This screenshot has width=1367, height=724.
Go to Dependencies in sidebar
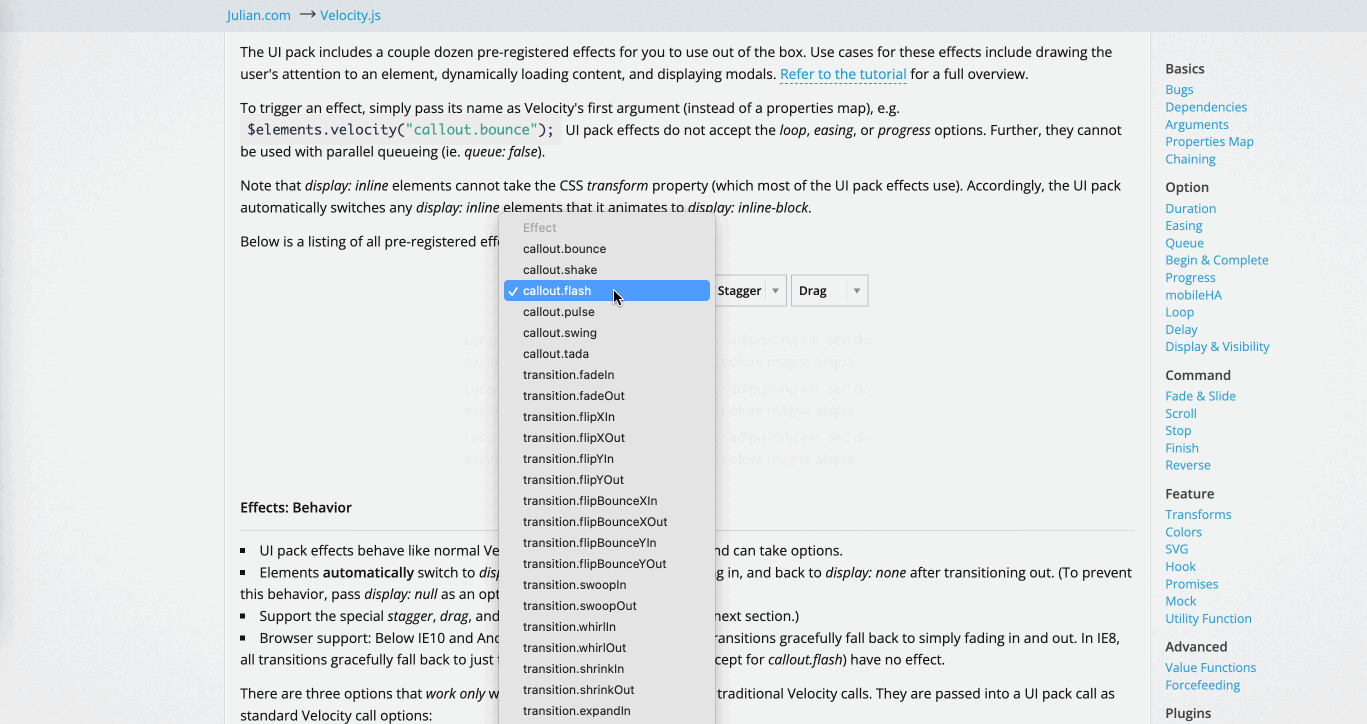coord(1206,107)
